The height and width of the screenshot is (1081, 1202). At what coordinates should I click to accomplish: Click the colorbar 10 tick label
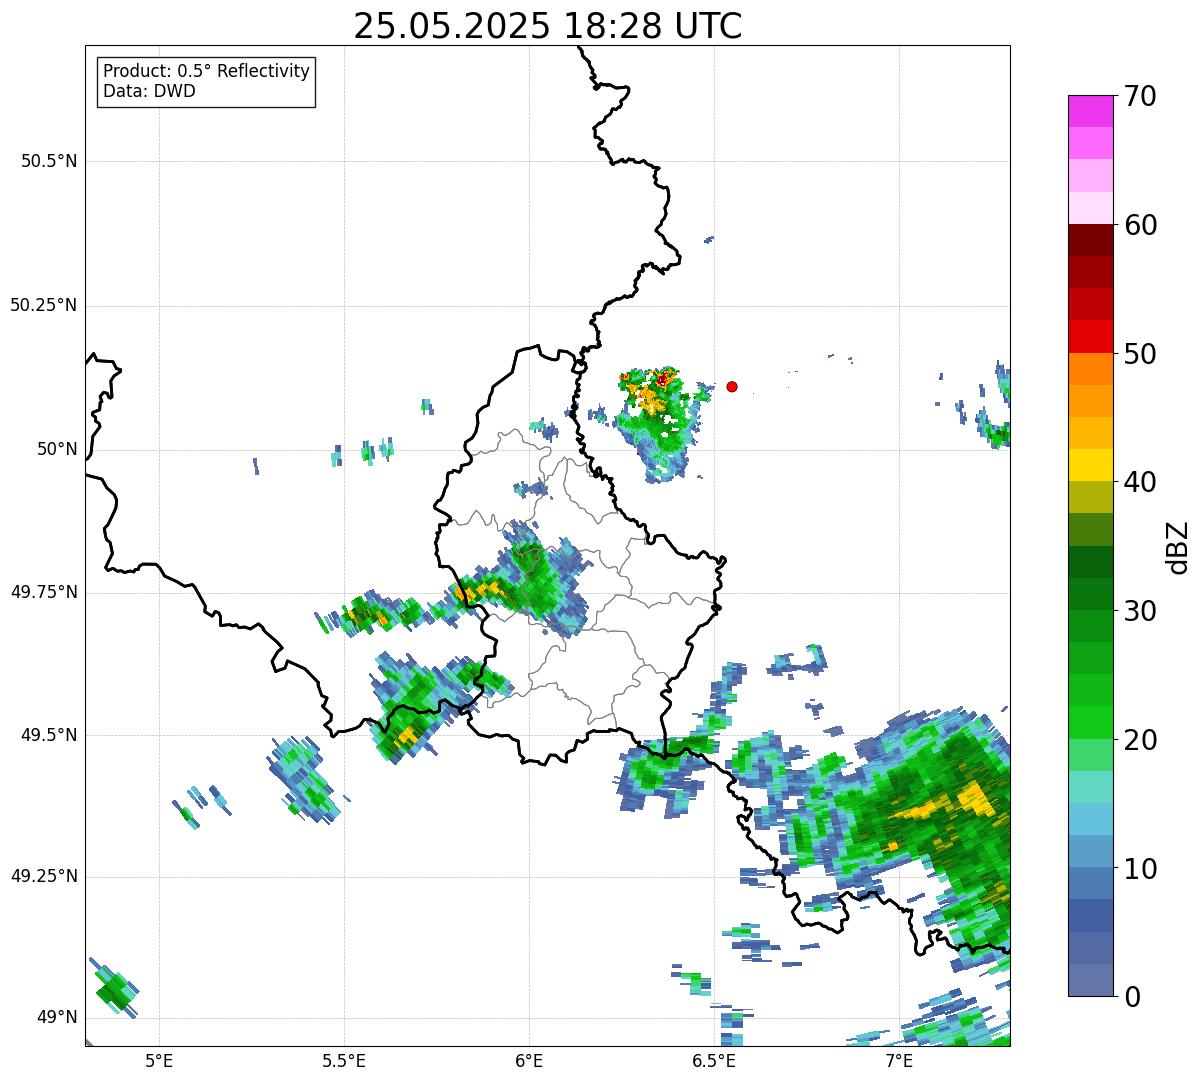1140,868
